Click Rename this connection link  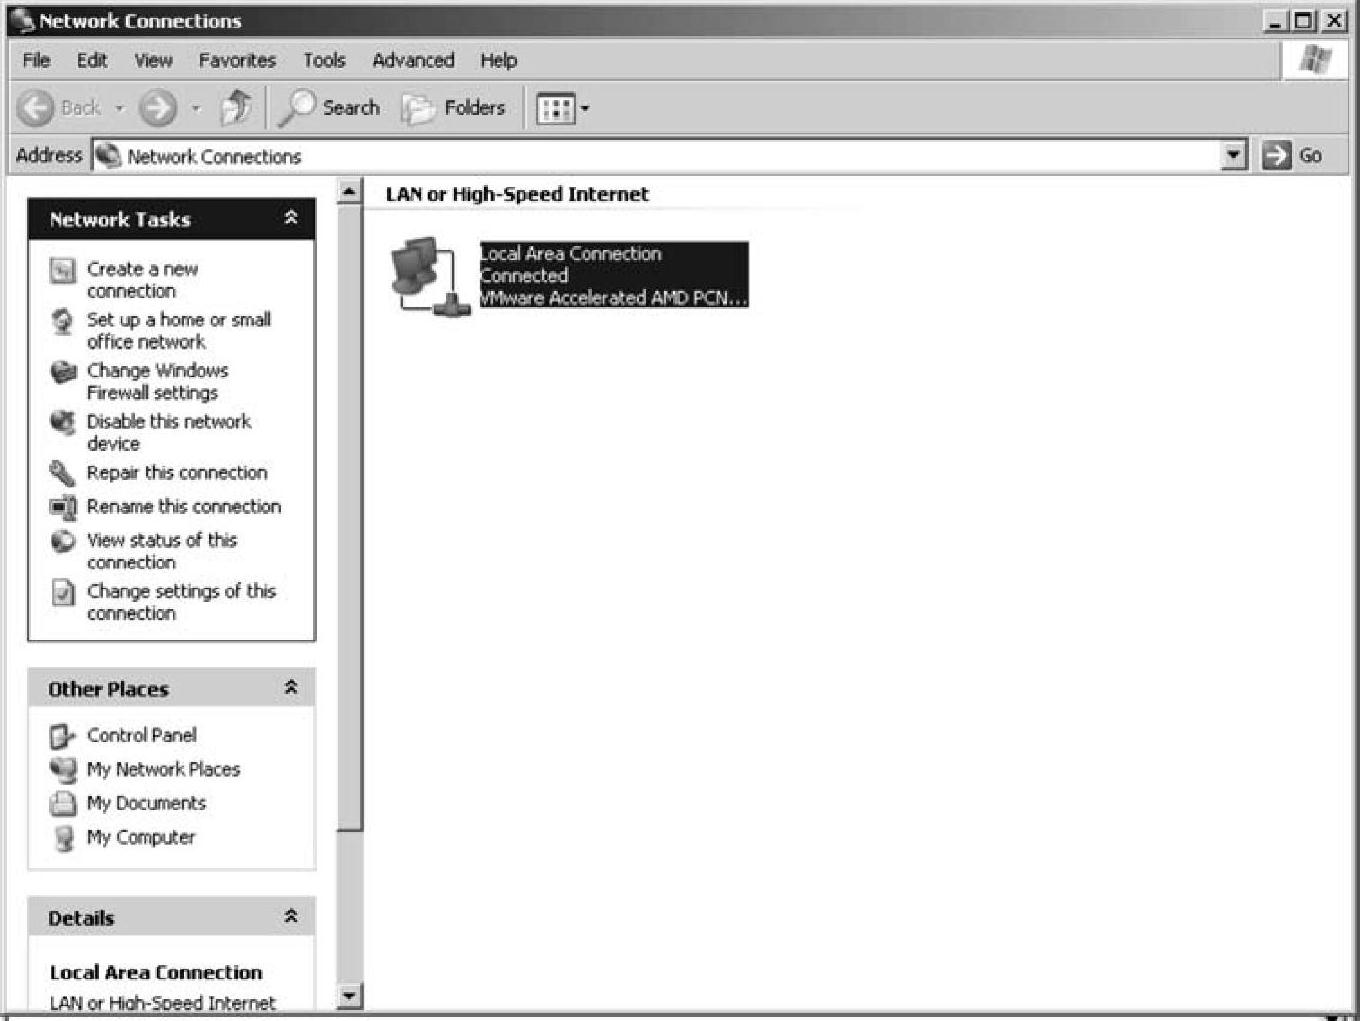(x=183, y=507)
